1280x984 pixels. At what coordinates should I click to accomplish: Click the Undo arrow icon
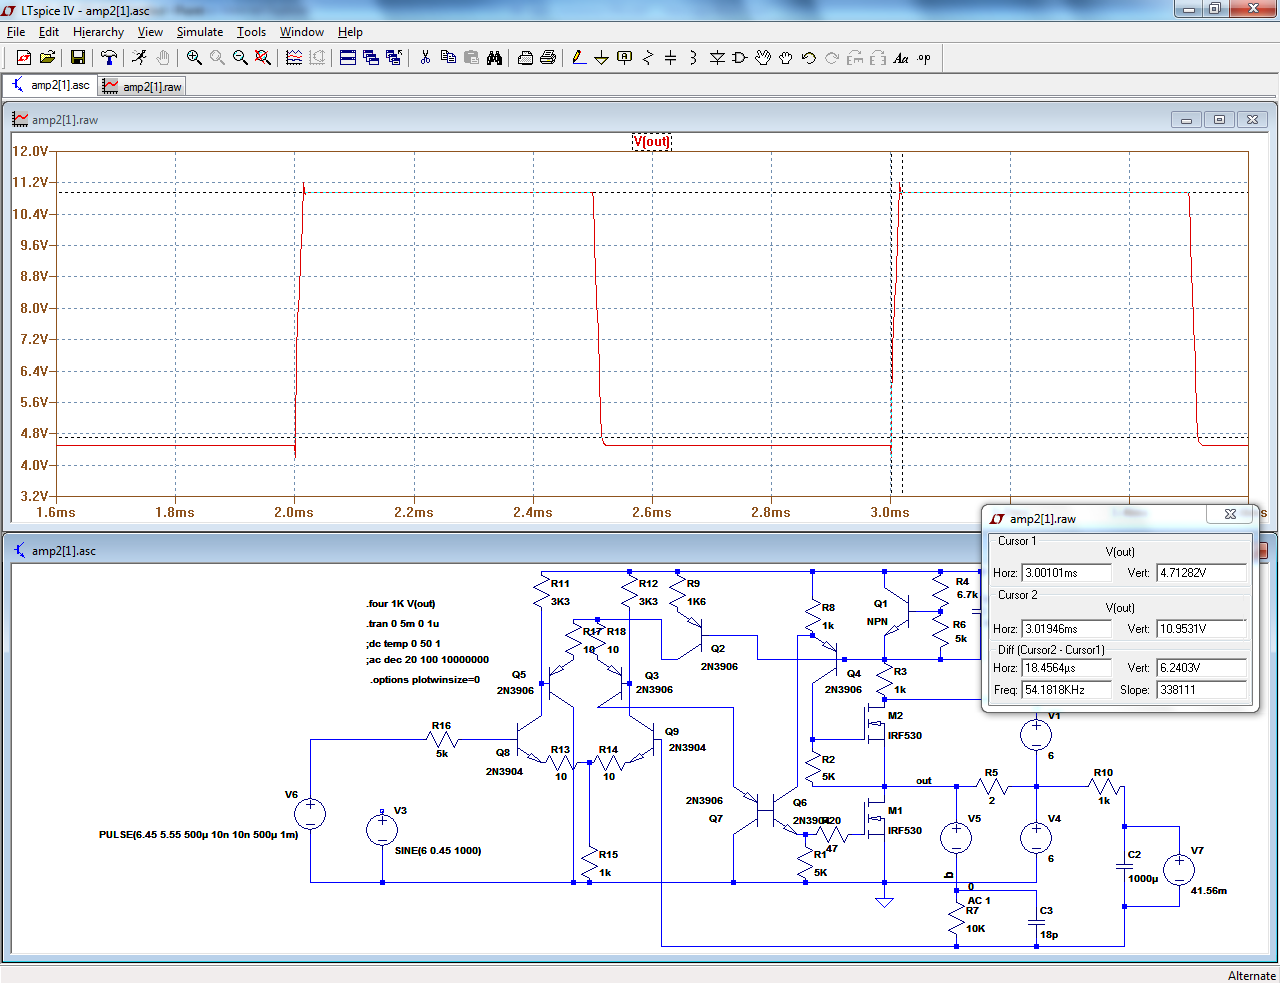coord(809,58)
